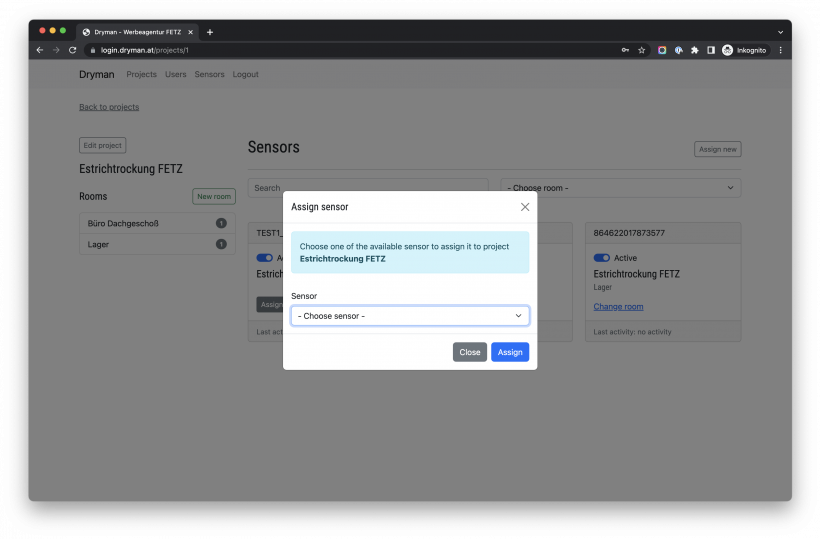Expand the browser tab search chevron

pos(780,32)
